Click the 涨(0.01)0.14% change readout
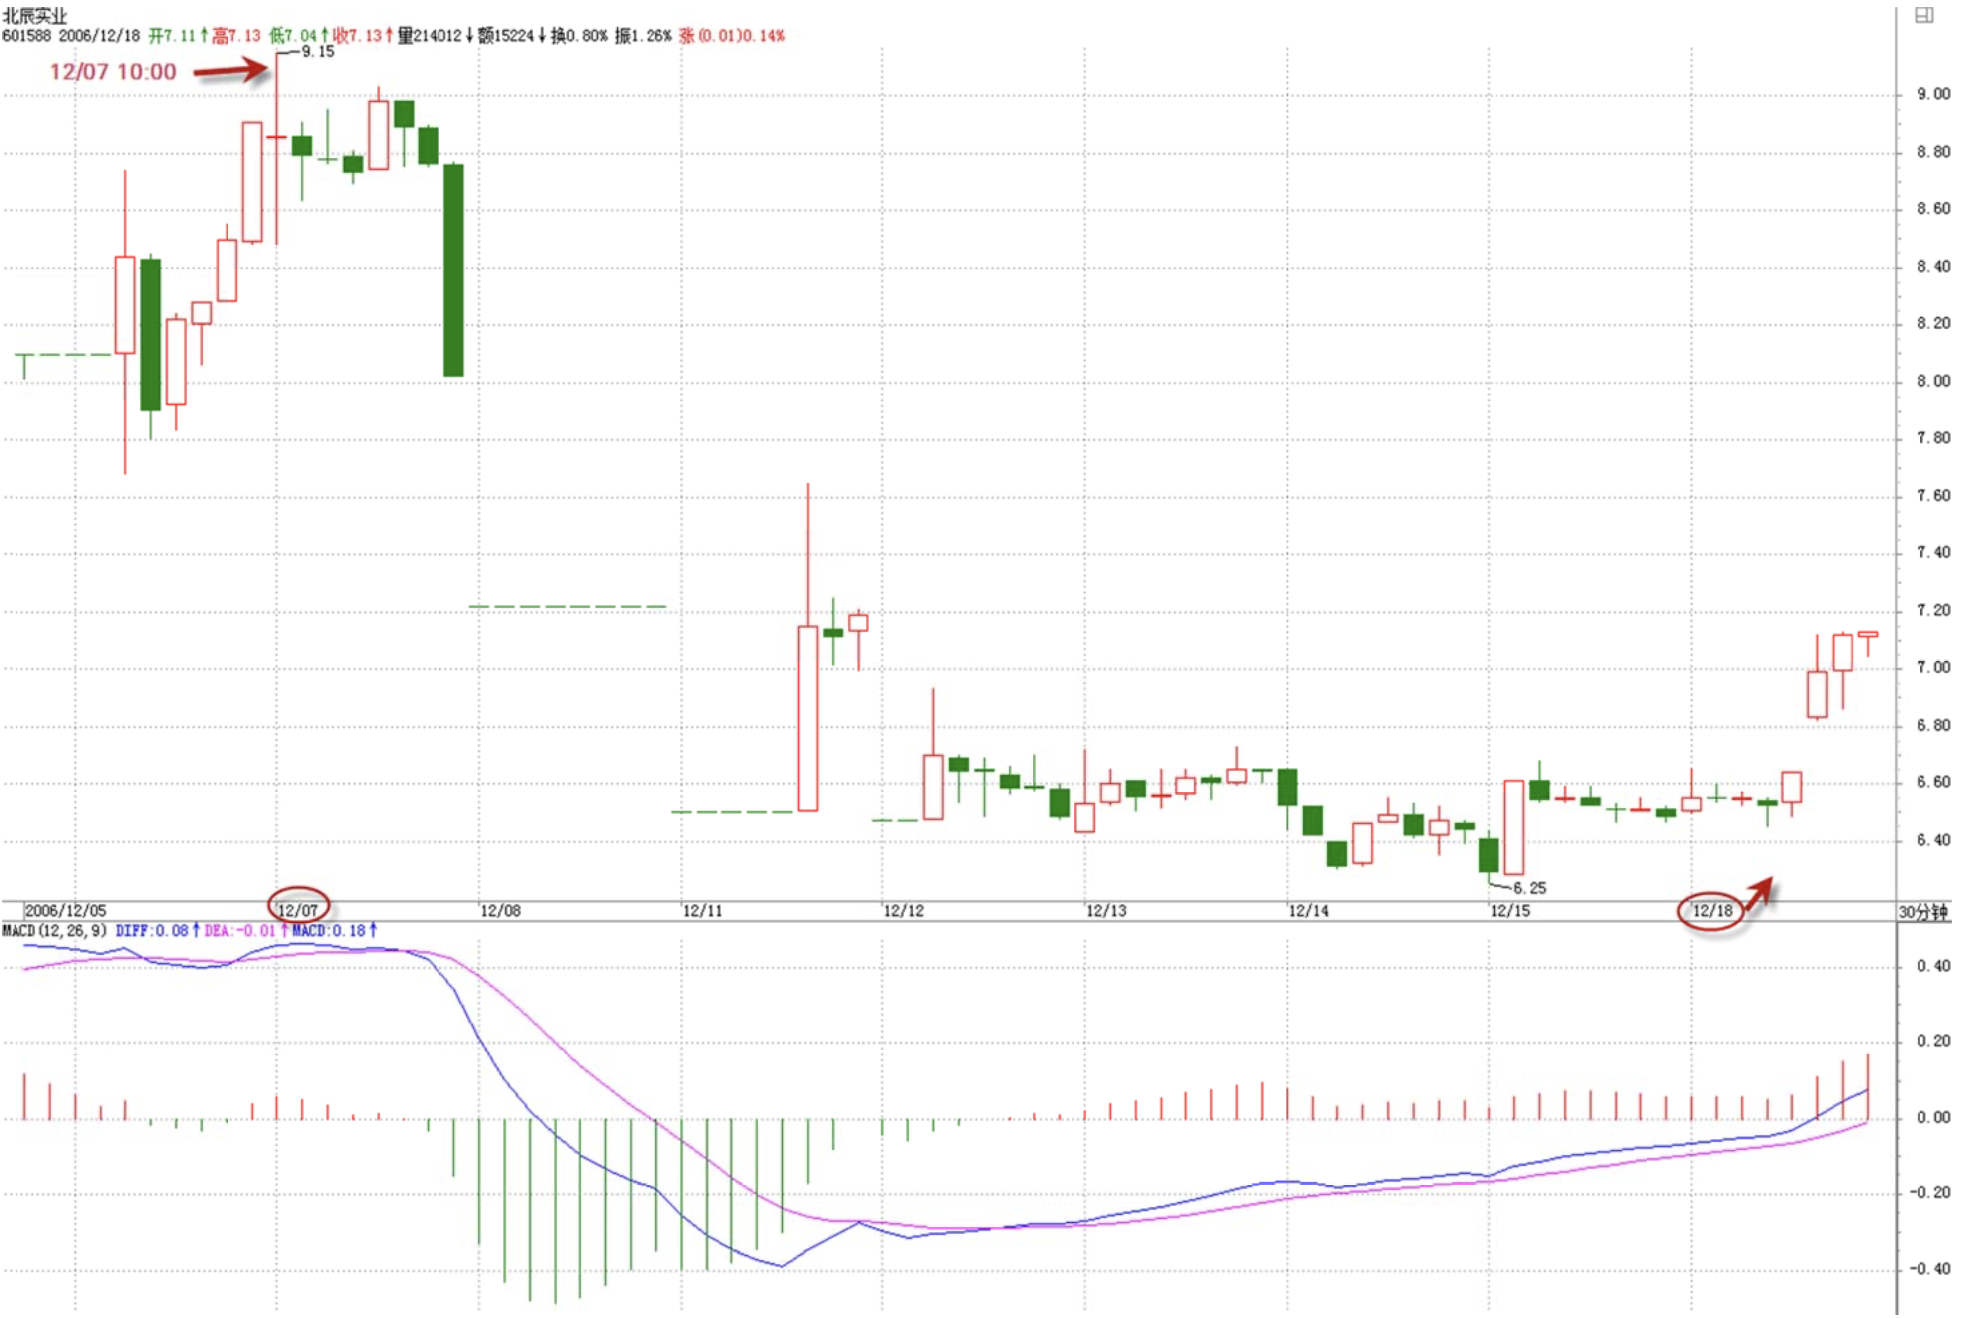1962x1318 pixels. pyautogui.click(x=732, y=36)
